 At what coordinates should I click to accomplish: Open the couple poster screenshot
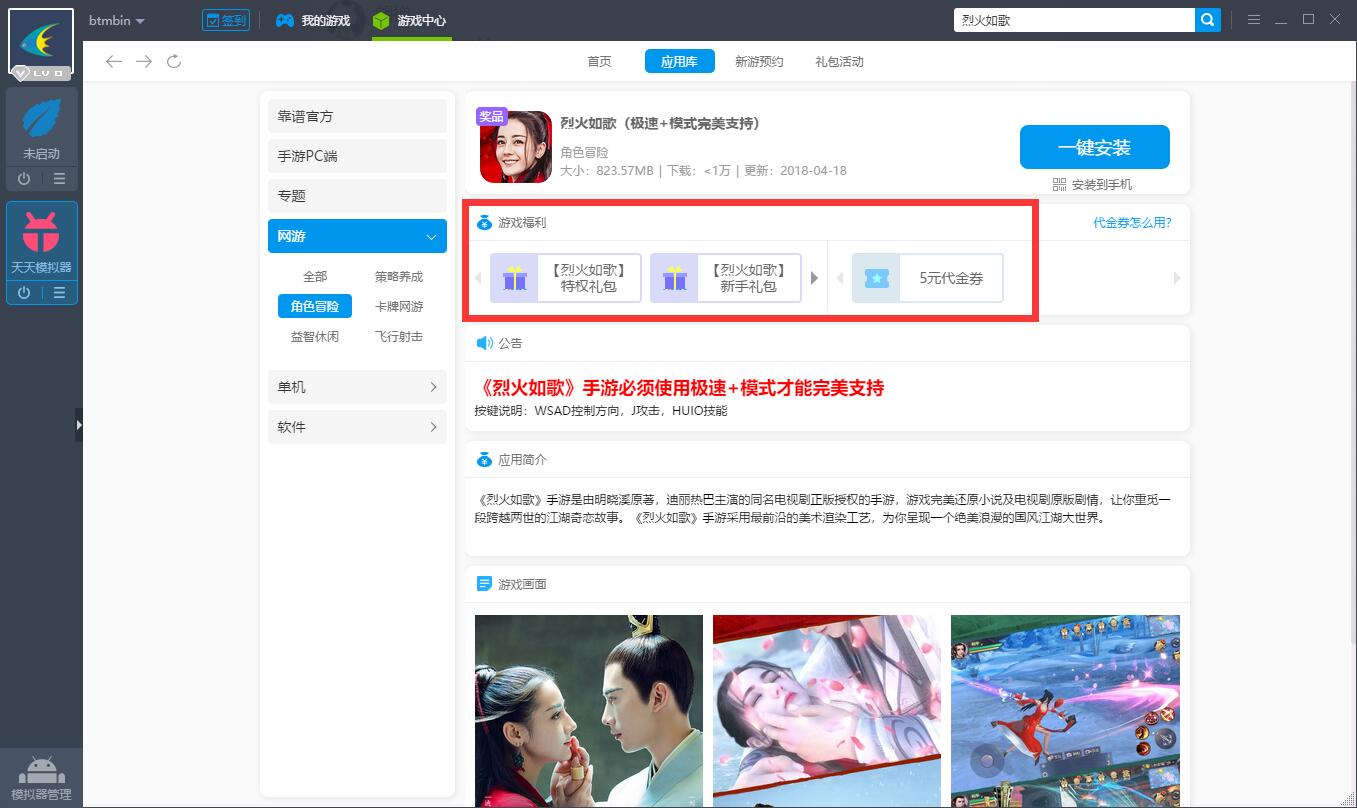coord(589,711)
